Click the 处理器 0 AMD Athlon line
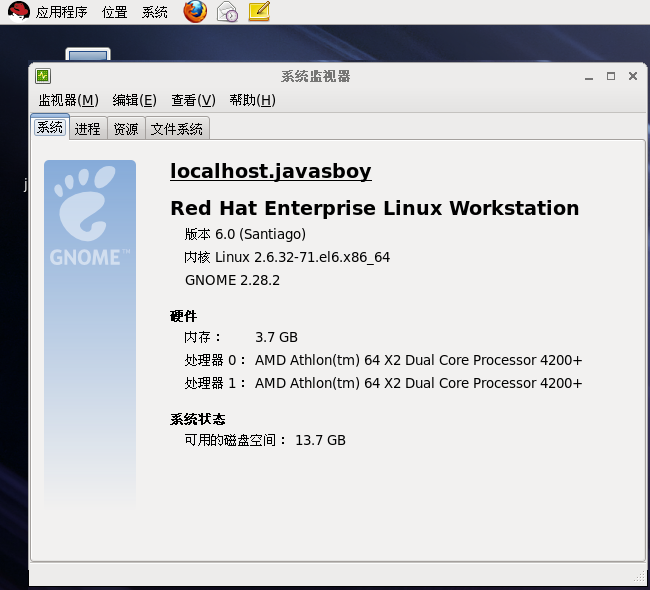Screen dimensions: 650x590 point(383,360)
